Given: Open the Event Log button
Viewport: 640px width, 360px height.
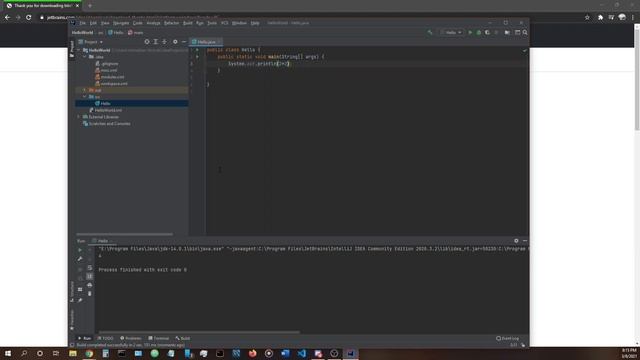Looking at the screenshot, I should click(507, 338).
